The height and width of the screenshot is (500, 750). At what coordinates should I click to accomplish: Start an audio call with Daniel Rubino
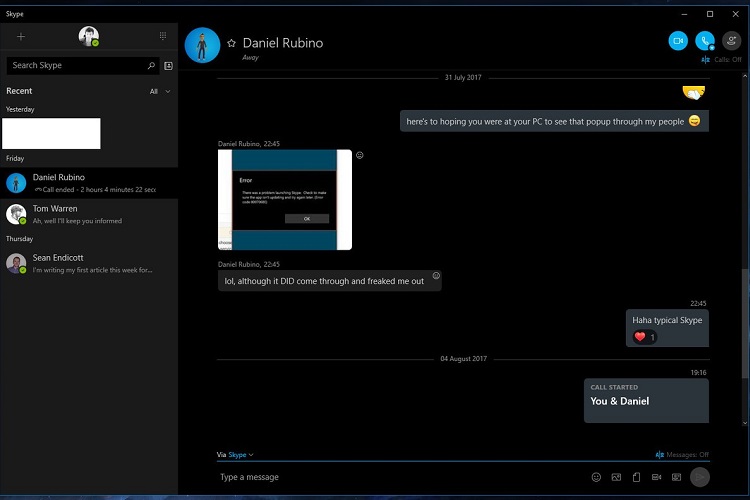point(705,41)
